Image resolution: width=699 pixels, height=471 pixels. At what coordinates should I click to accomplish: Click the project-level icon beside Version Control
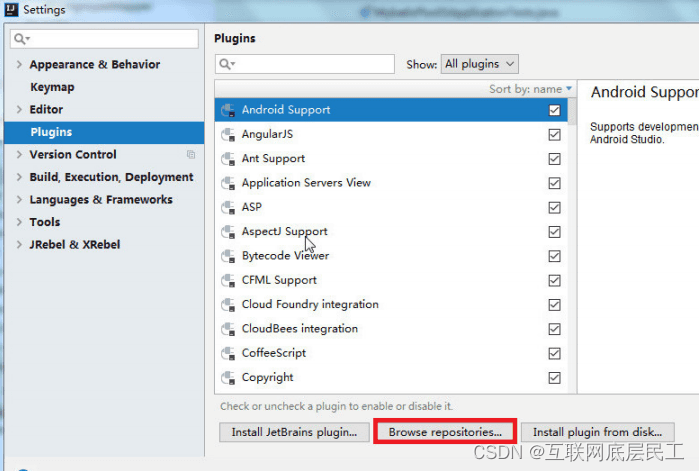point(191,155)
